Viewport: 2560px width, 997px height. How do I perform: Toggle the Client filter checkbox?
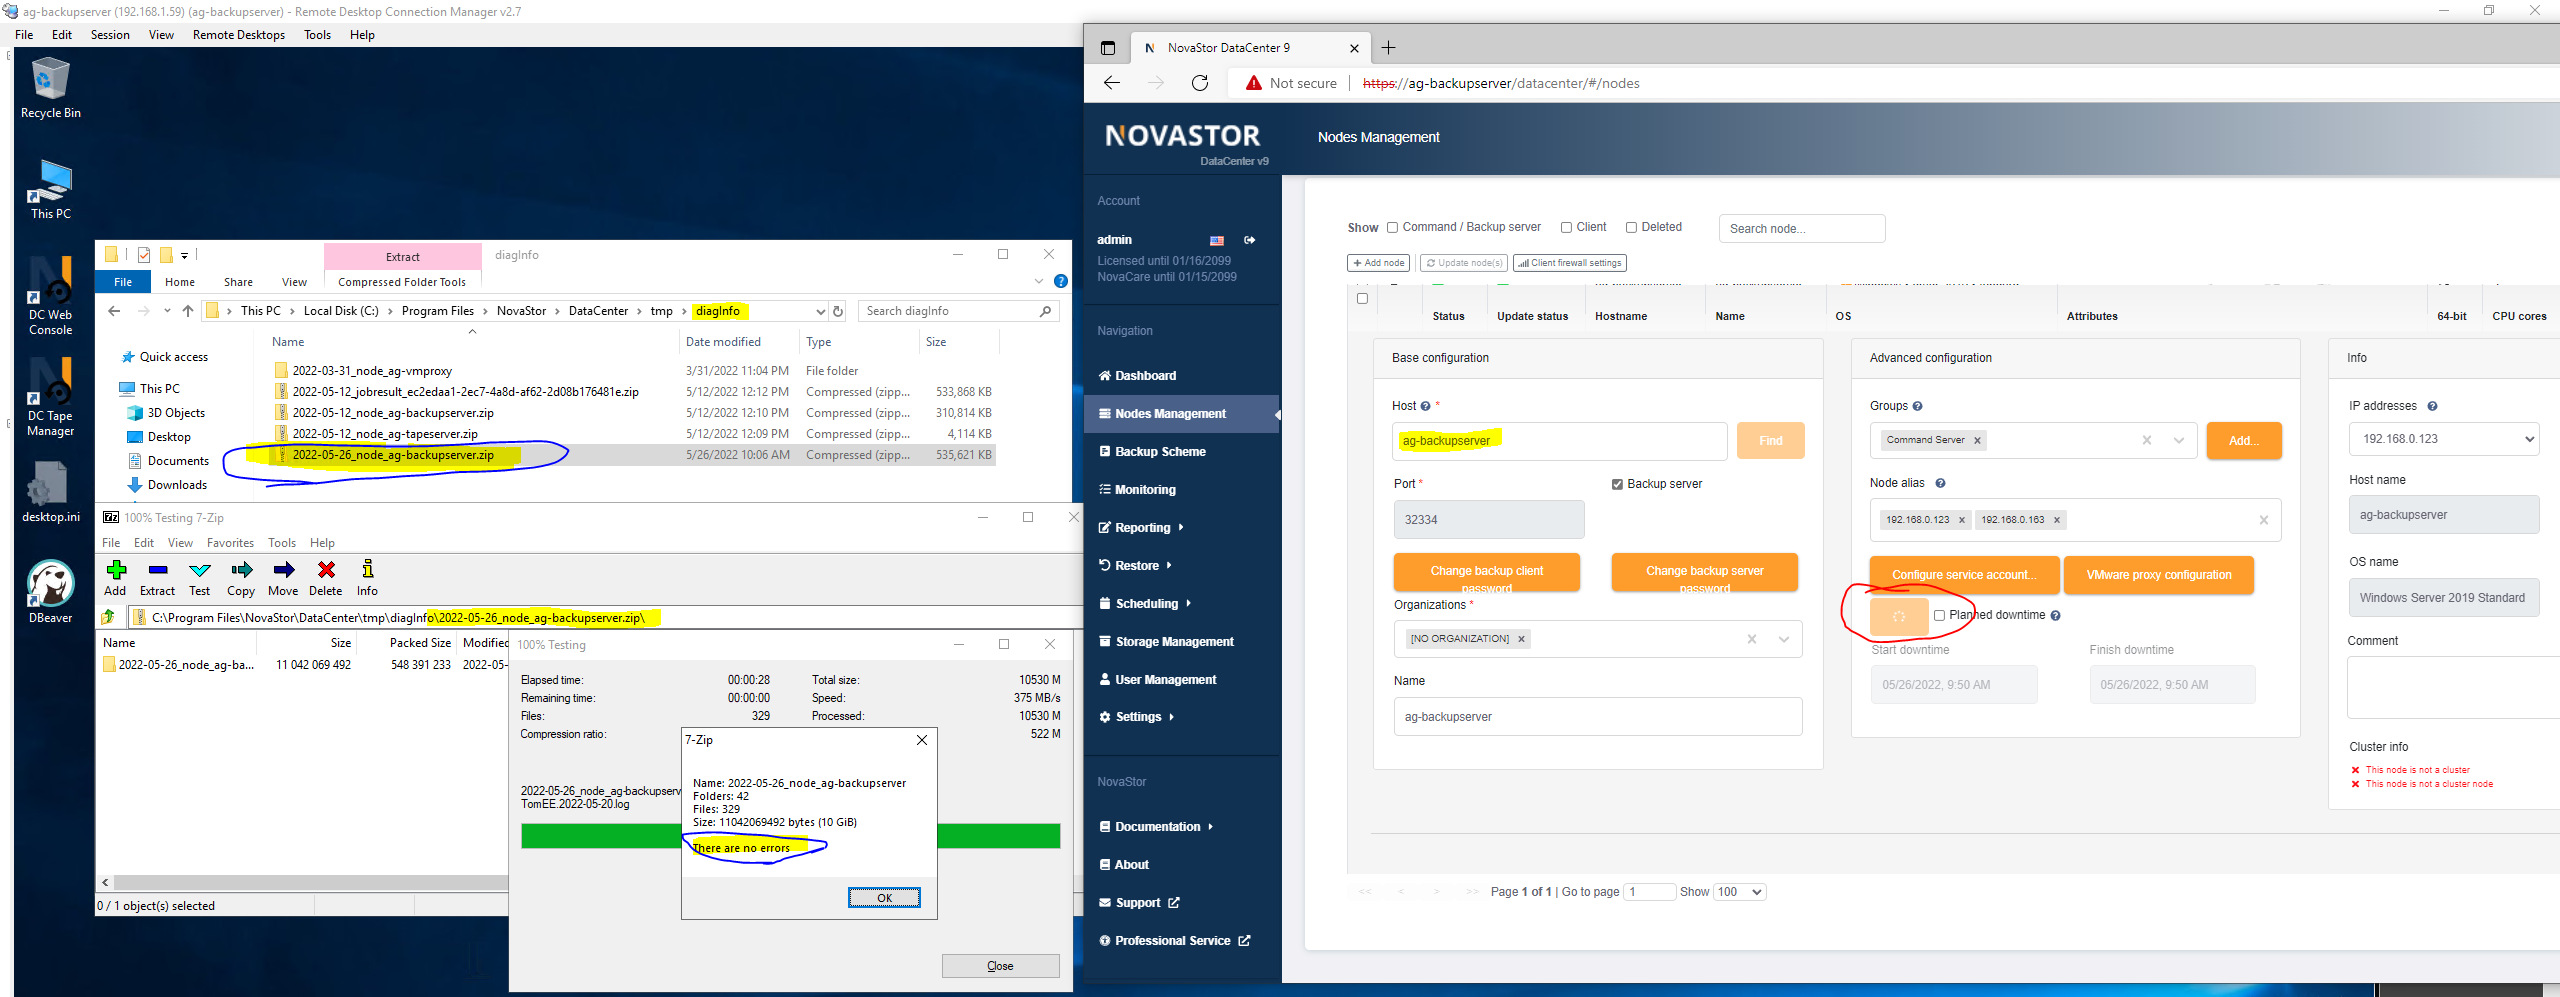point(1566,227)
